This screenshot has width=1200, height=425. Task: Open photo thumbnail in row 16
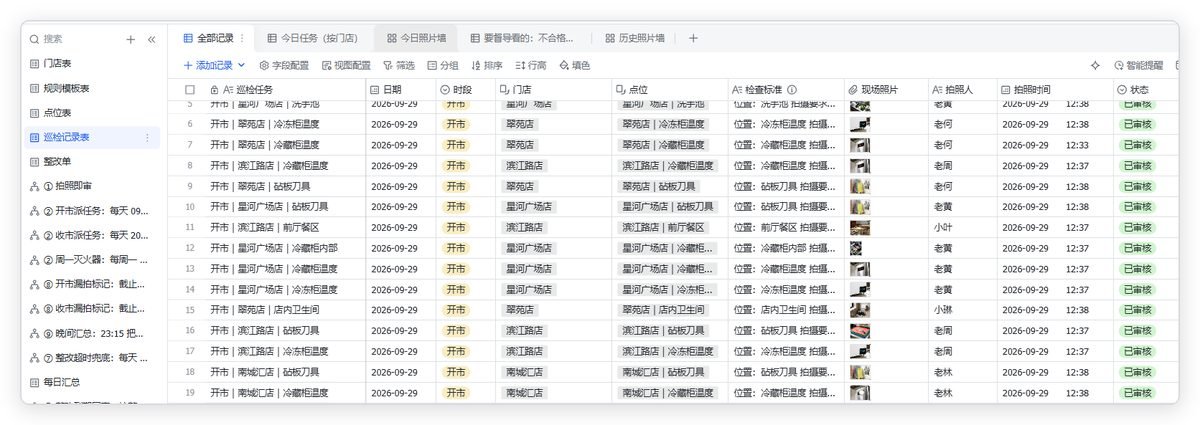coord(860,331)
